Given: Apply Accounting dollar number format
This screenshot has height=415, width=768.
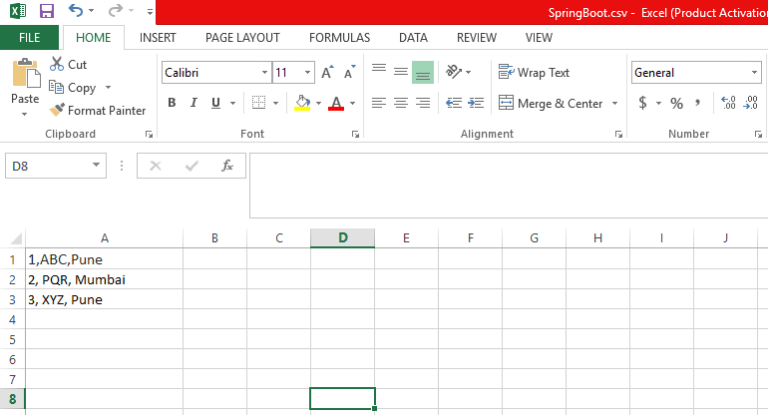Looking at the screenshot, I should [x=643, y=103].
